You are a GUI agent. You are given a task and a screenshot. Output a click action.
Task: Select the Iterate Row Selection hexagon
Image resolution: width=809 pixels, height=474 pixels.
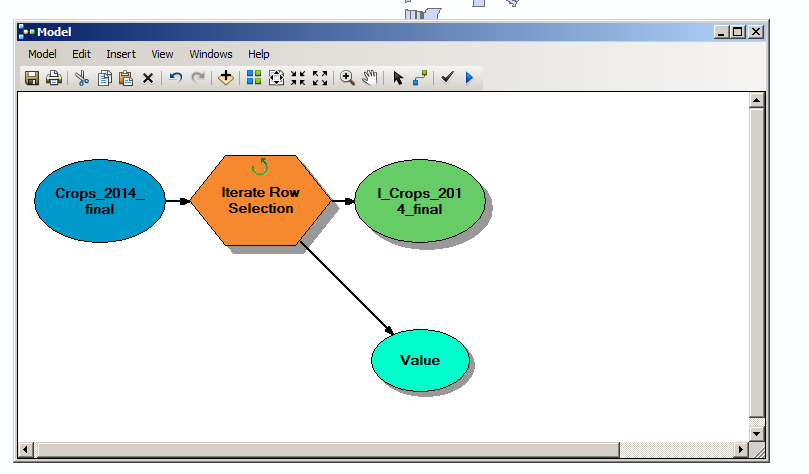pos(261,201)
